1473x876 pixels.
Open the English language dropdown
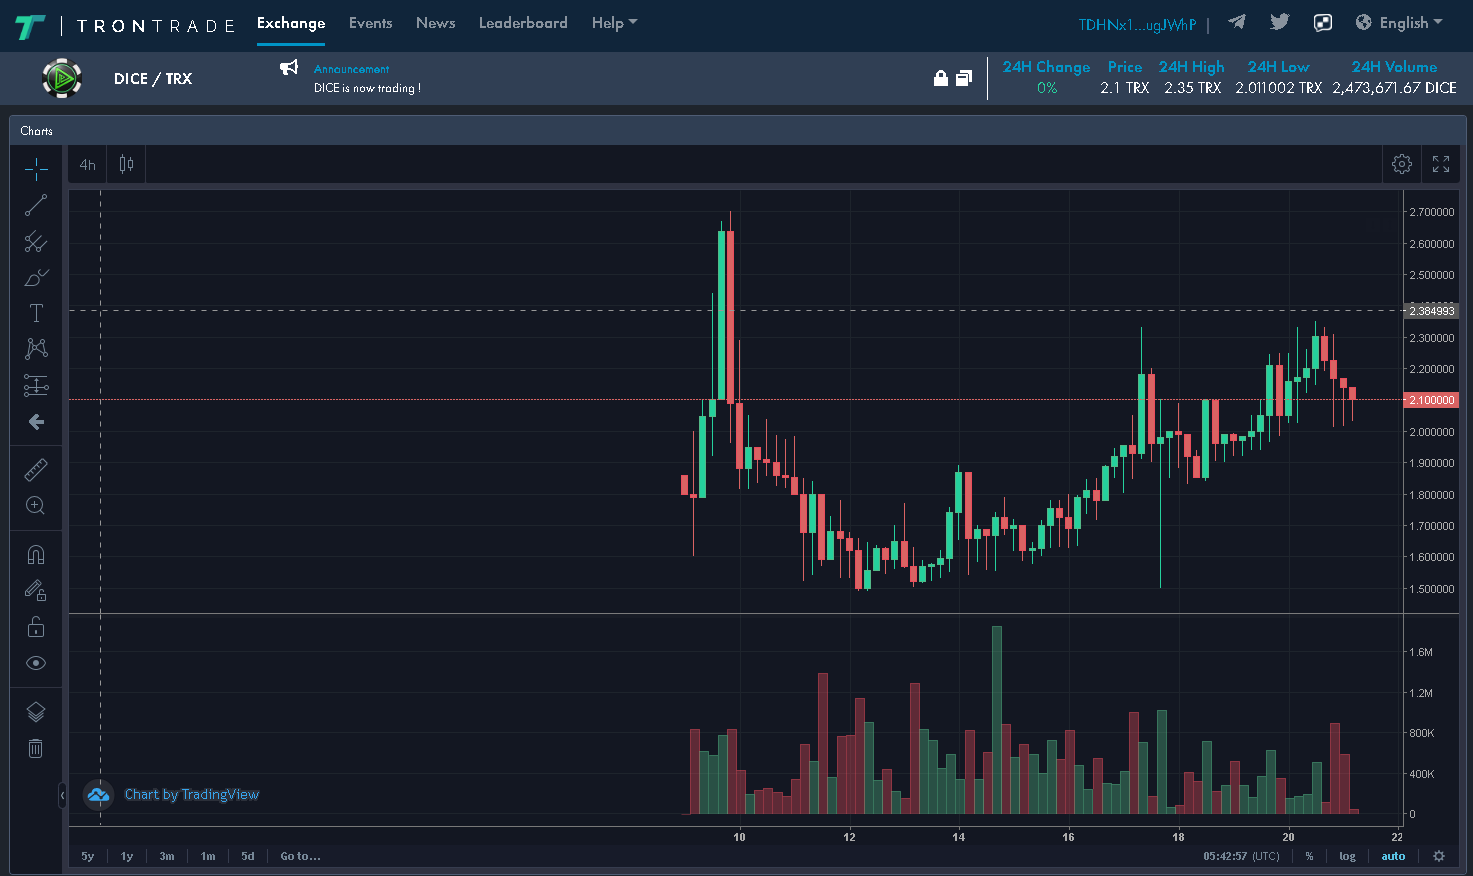point(1399,23)
